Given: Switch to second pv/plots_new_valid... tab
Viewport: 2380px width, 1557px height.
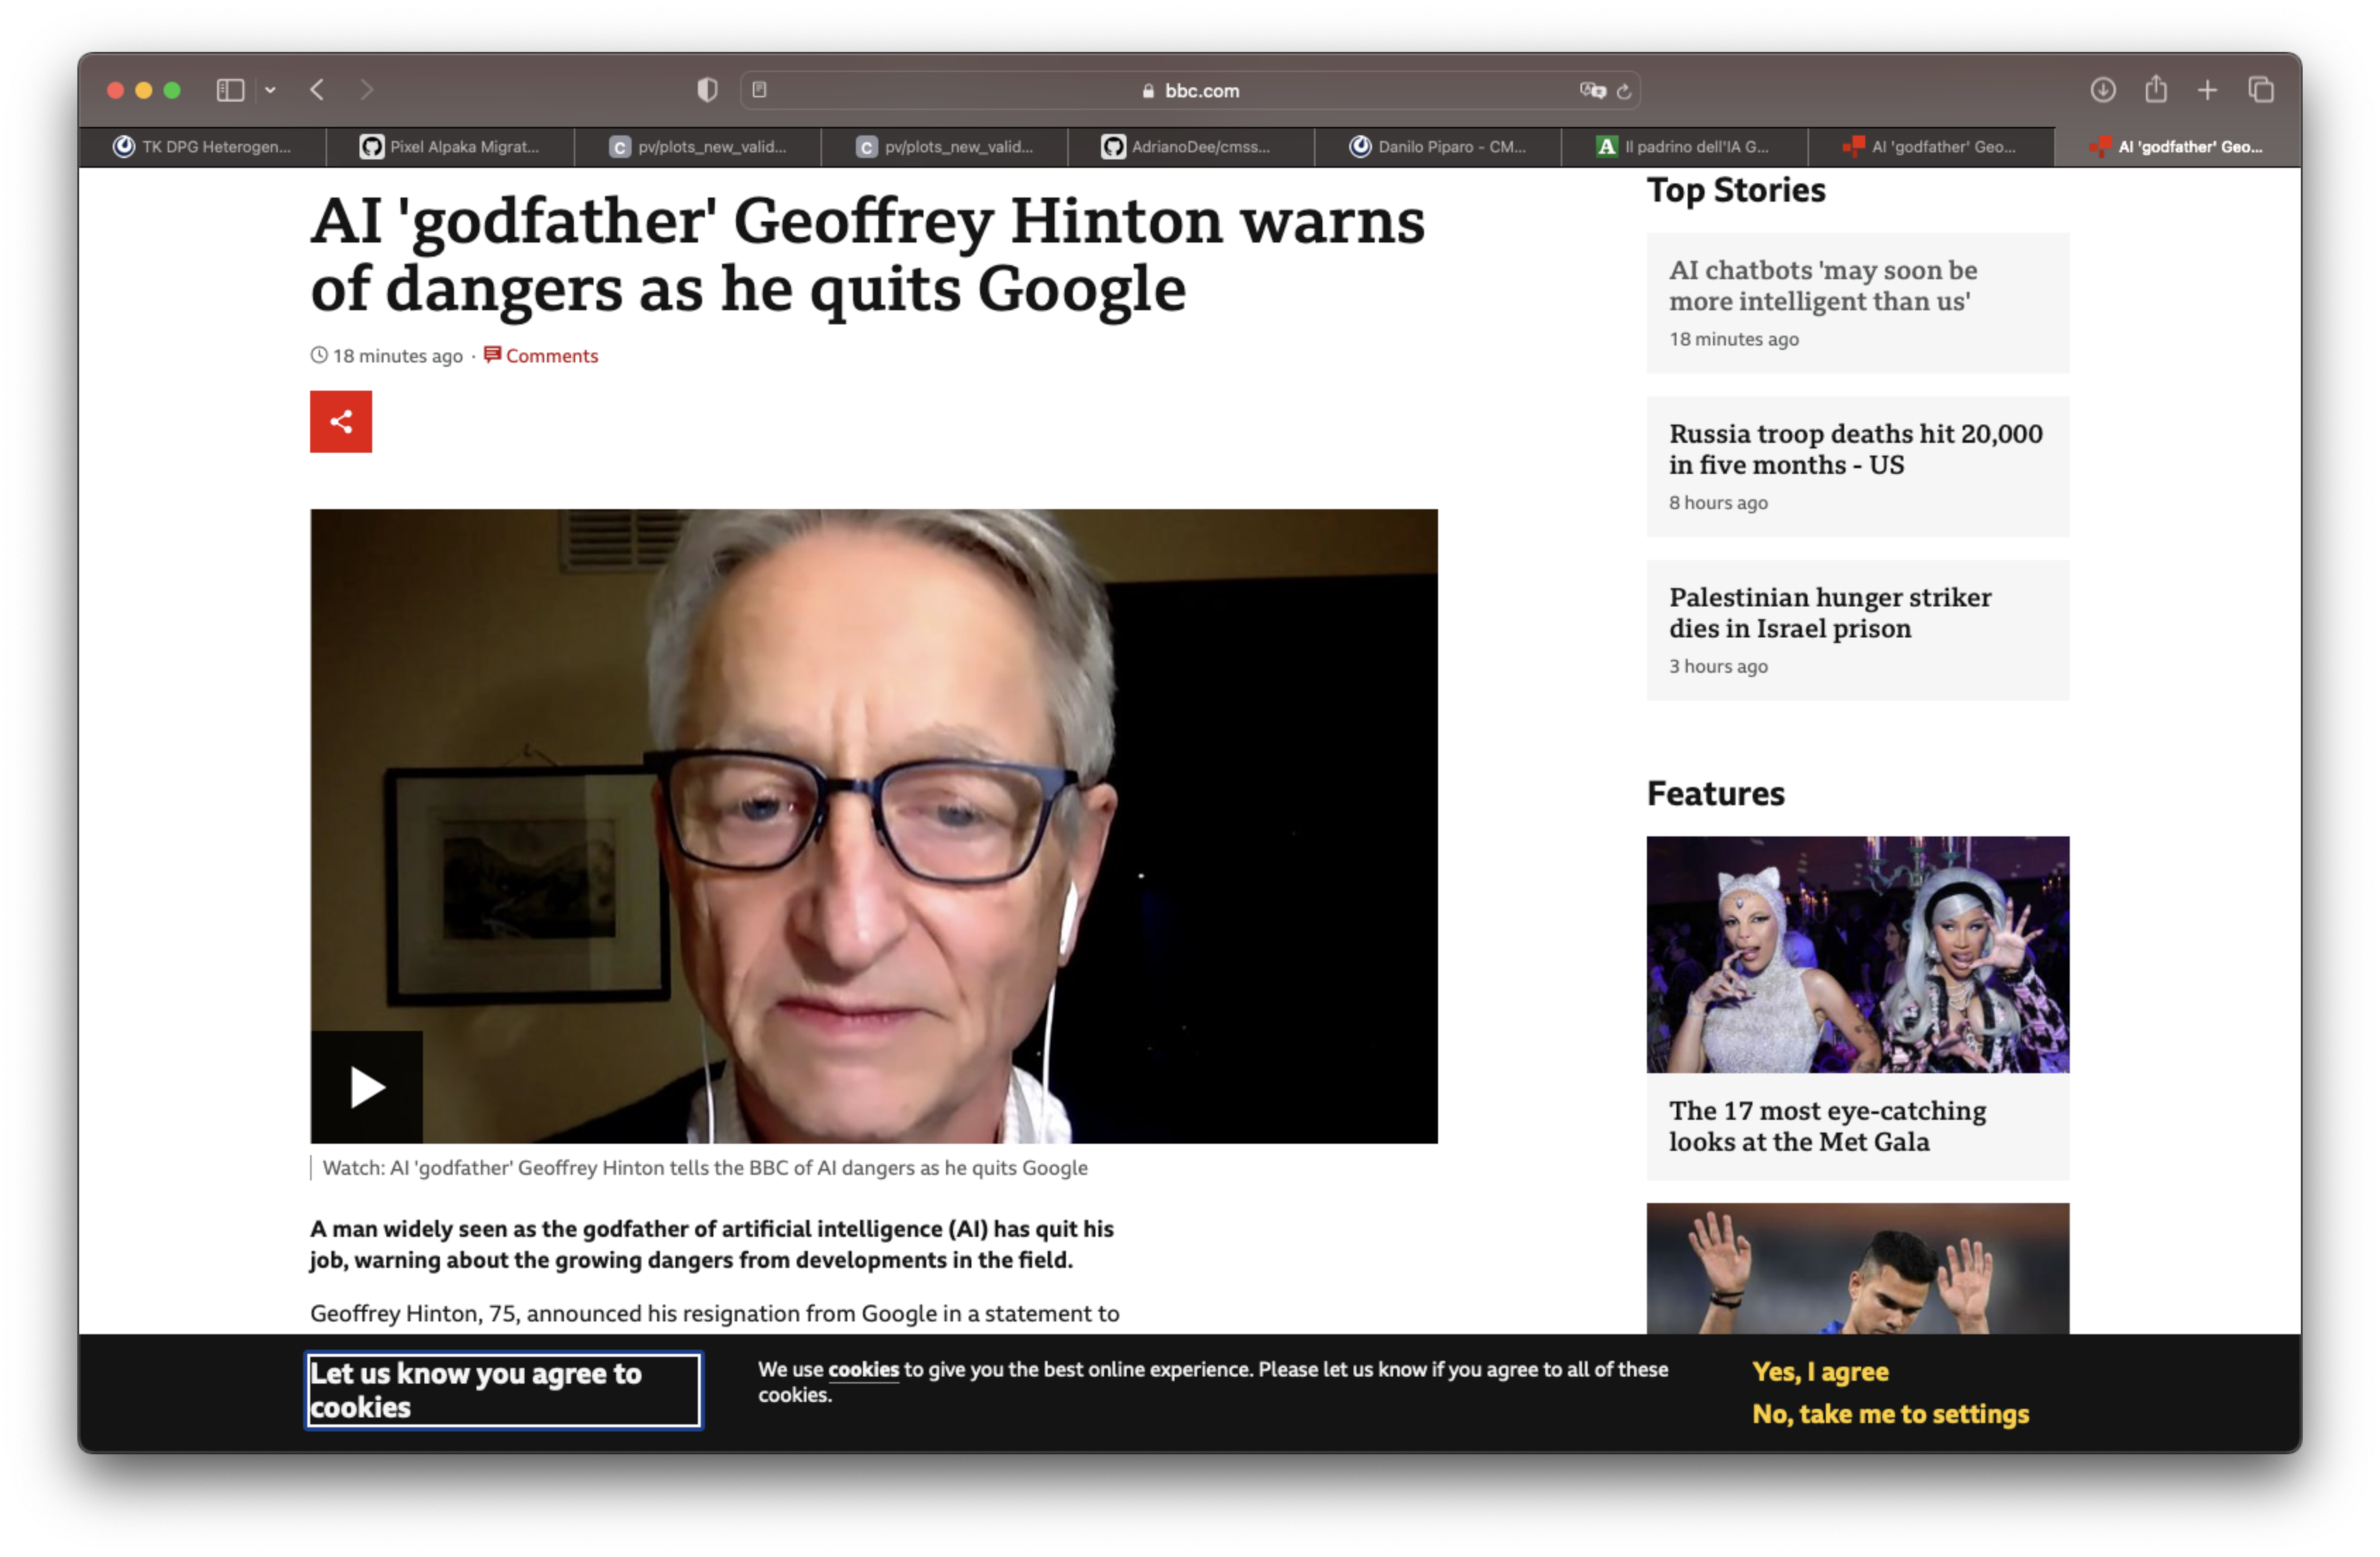Looking at the screenshot, I should 945,147.
